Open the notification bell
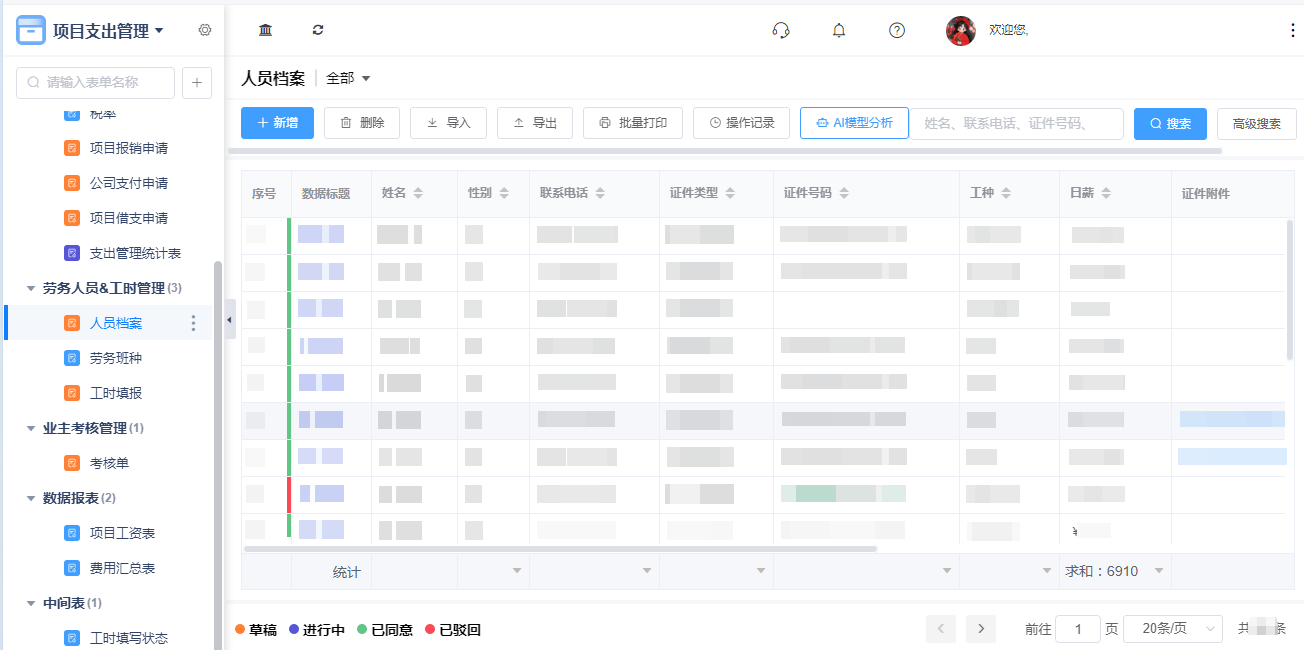 coord(839,30)
